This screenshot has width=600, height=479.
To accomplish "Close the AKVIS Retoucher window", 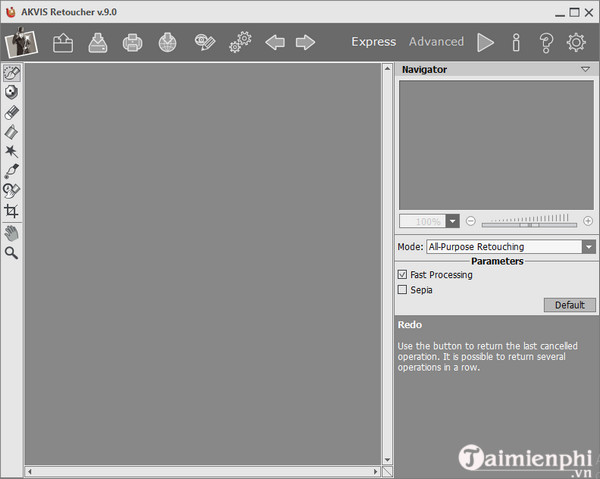I will tap(589, 13).
